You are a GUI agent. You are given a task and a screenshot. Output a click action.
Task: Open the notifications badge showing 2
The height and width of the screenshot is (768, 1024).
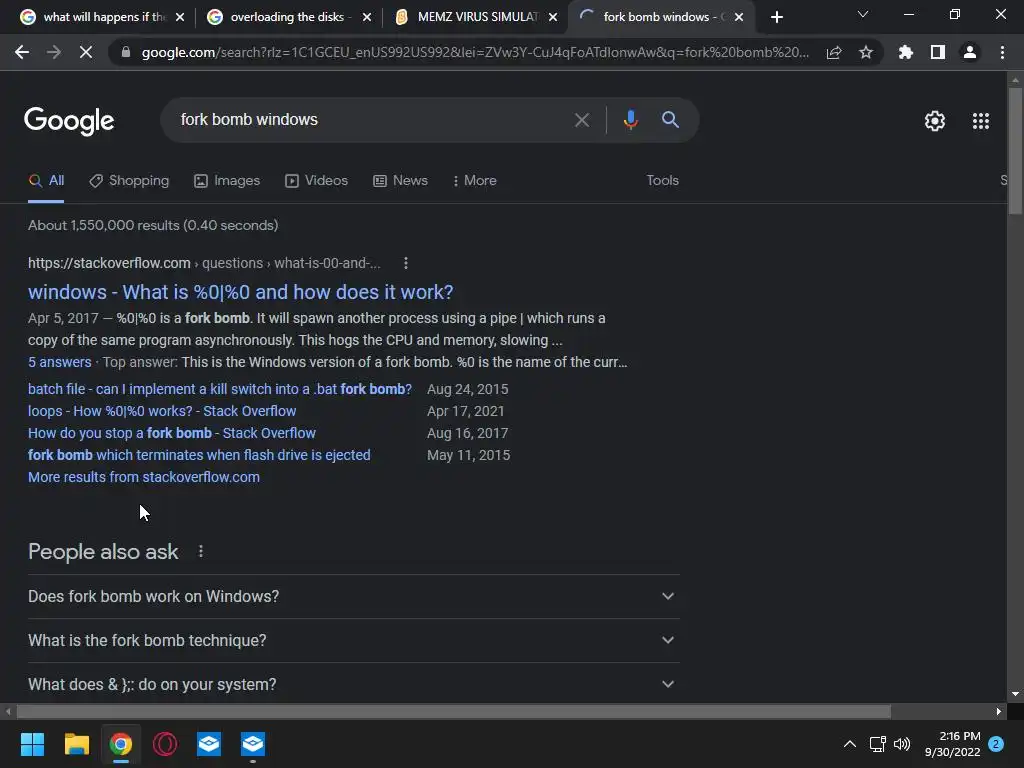[x=996, y=744]
